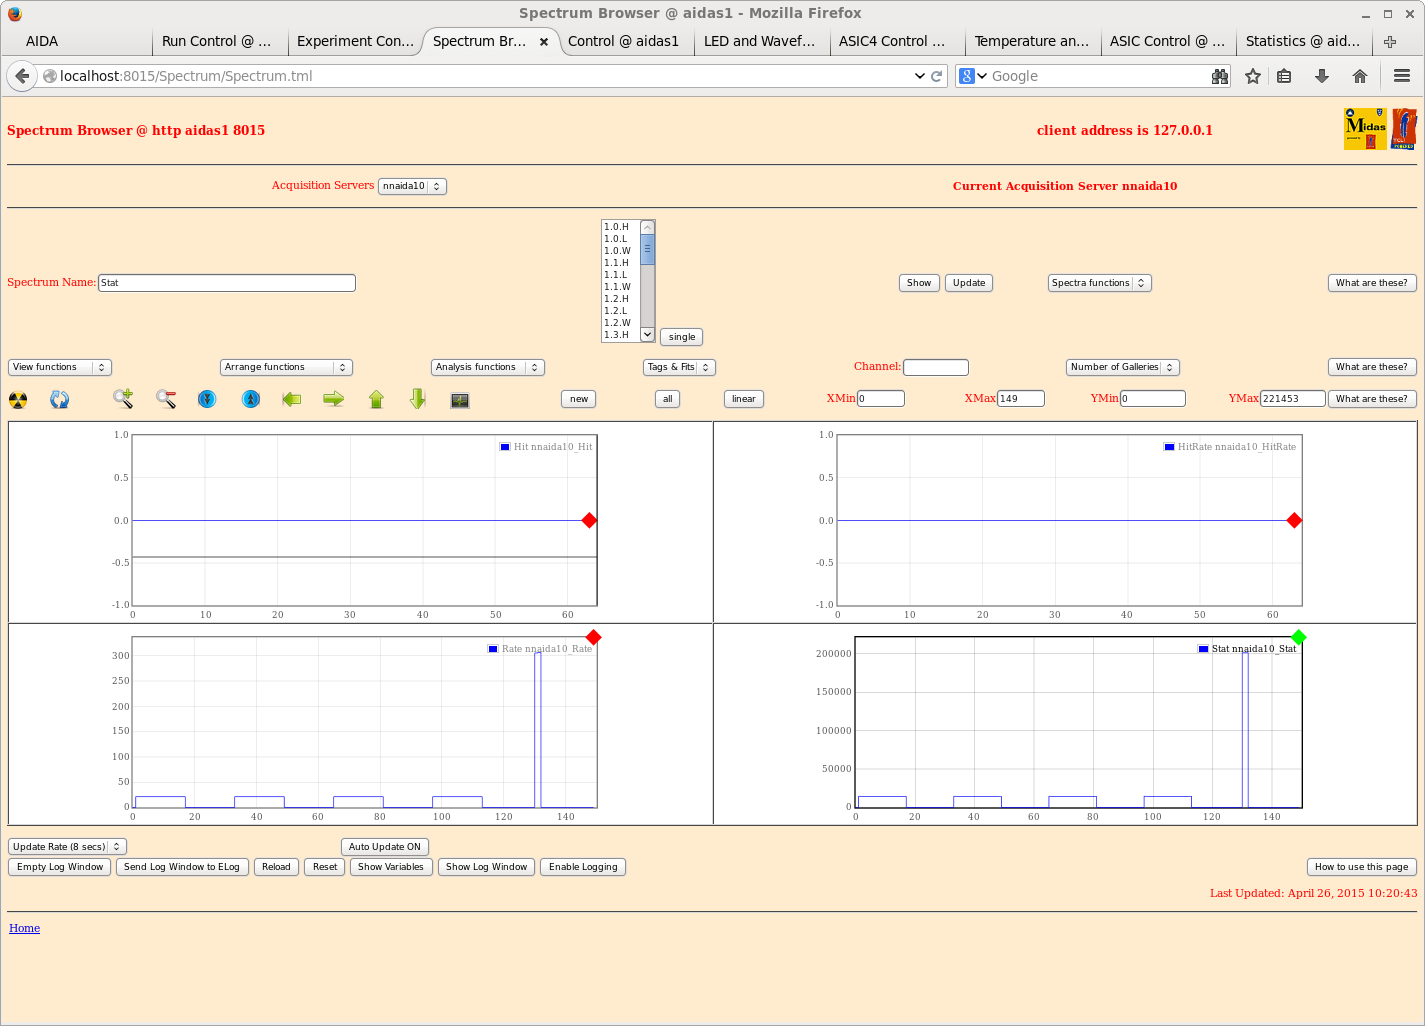Open the Firefox hamburger menu

click(x=1402, y=76)
